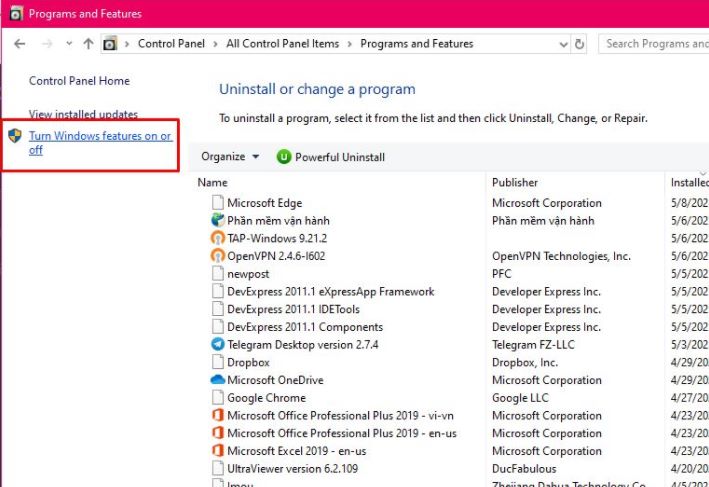This screenshot has width=709, height=487.
Task: Select UltraViewer version 6.2.109 entry
Action: (x=292, y=469)
